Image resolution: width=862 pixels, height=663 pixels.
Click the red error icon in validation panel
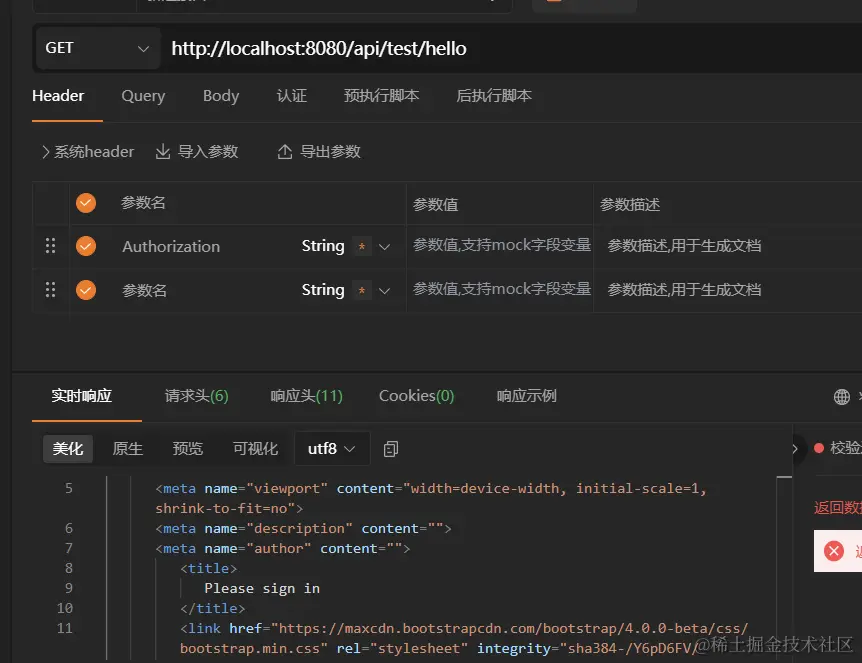point(834,551)
